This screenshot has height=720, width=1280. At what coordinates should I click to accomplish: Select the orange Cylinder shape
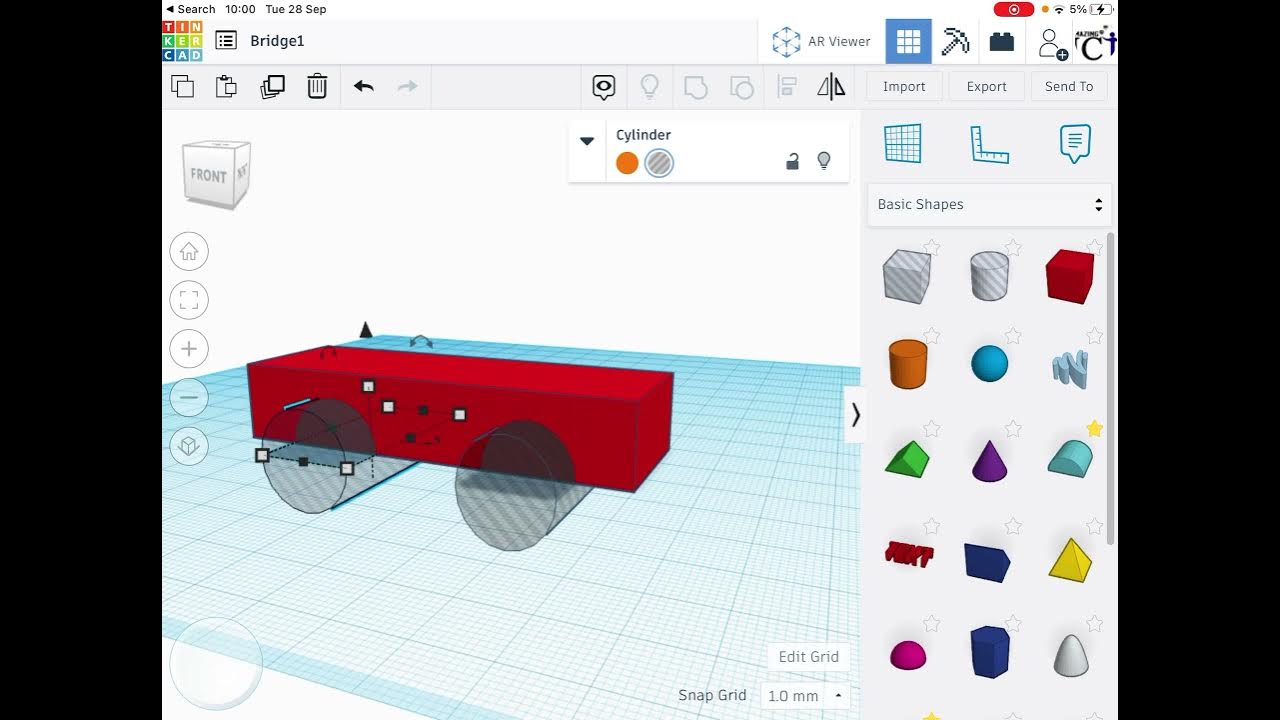(907, 364)
